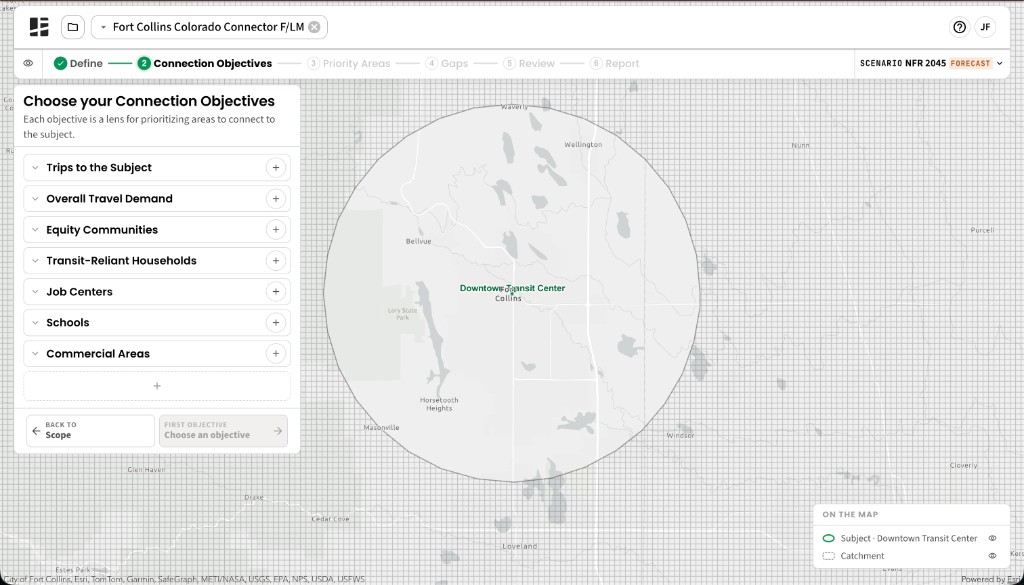Click the Nunn label on the map
Image resolution: width=1024 pixels, height=585 pixels.
point(800,145)
